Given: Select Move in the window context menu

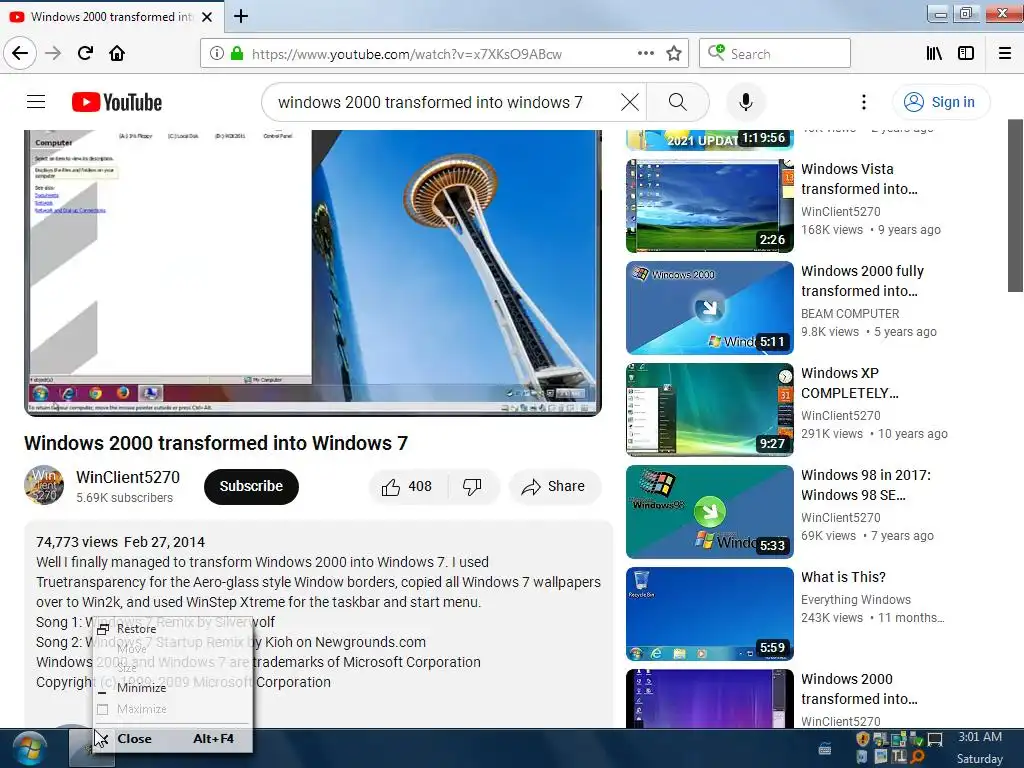Looking at the screenshot, I should click(x=172, y=648).
